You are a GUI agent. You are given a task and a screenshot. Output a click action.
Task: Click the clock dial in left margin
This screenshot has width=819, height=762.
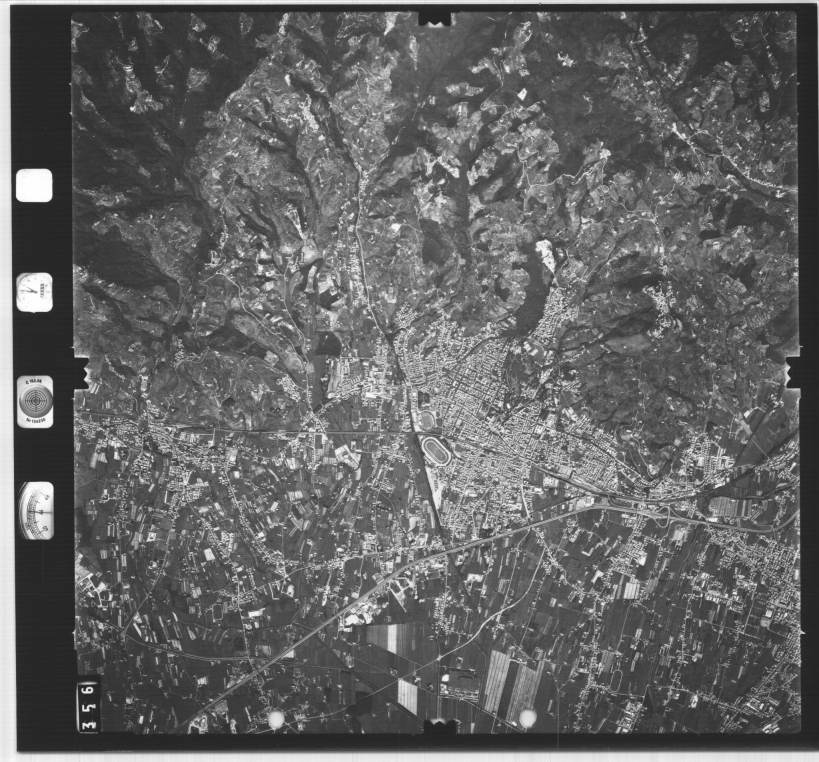tap(34, 292)
